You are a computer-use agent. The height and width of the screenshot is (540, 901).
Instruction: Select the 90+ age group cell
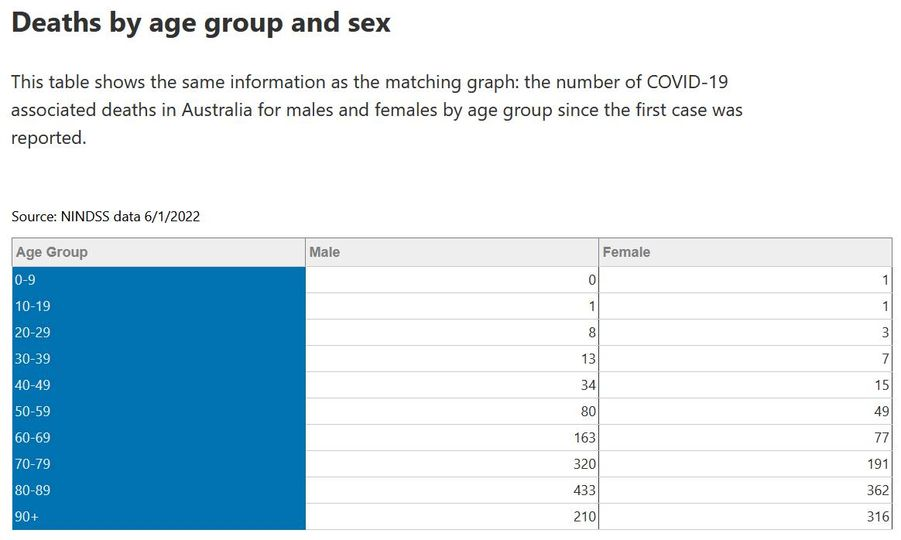[x=159, y=516]
